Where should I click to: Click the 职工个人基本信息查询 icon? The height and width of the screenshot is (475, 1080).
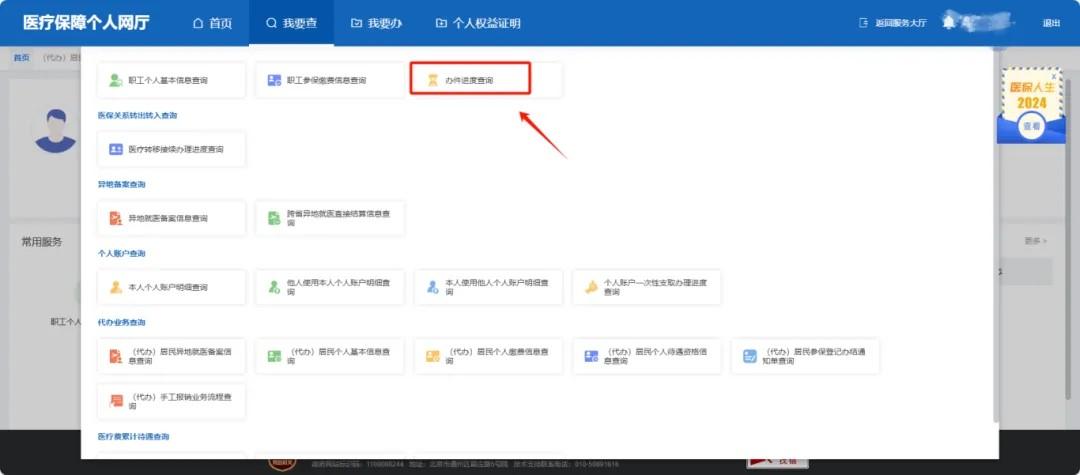pos(116,80)
